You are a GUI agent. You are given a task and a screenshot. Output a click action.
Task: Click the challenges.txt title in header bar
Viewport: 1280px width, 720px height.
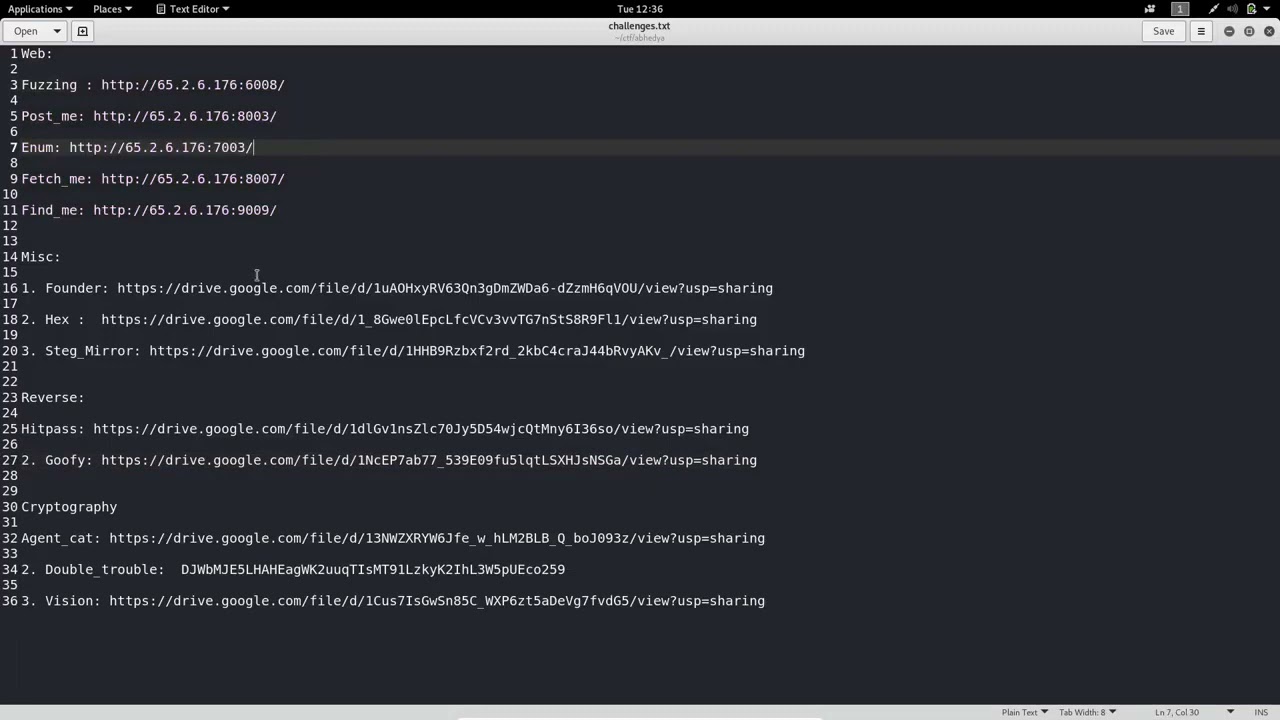coord(639,26)
